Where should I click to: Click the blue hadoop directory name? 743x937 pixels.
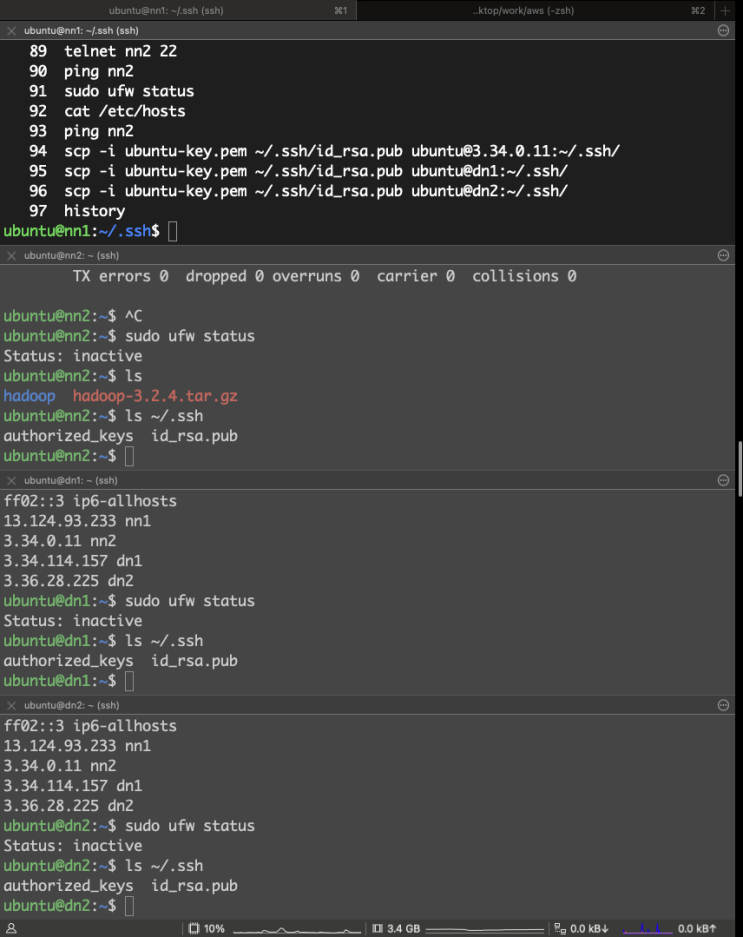29,396
